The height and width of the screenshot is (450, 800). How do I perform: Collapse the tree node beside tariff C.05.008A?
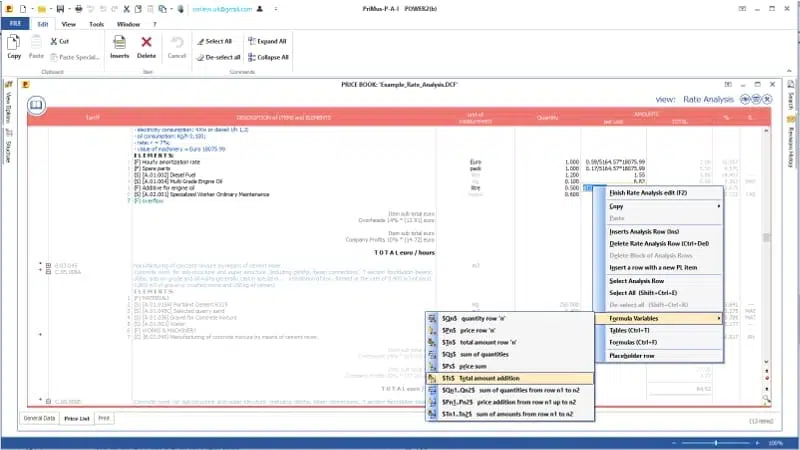[48, 272]
